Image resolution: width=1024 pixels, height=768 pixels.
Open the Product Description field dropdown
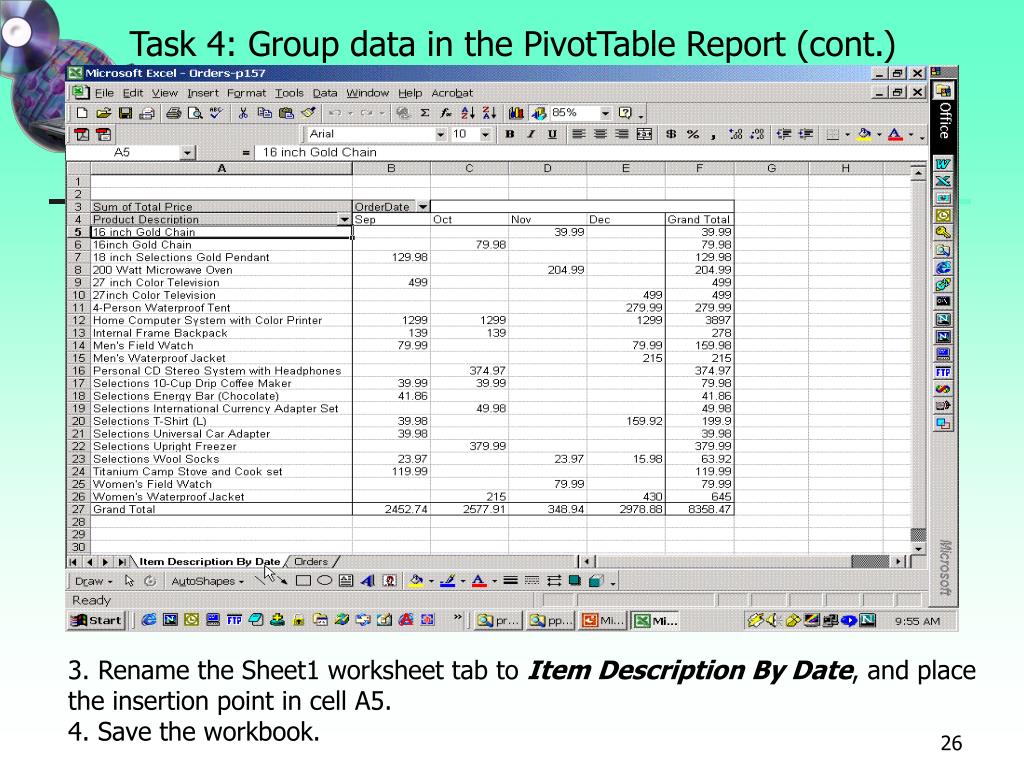[344, 220]
